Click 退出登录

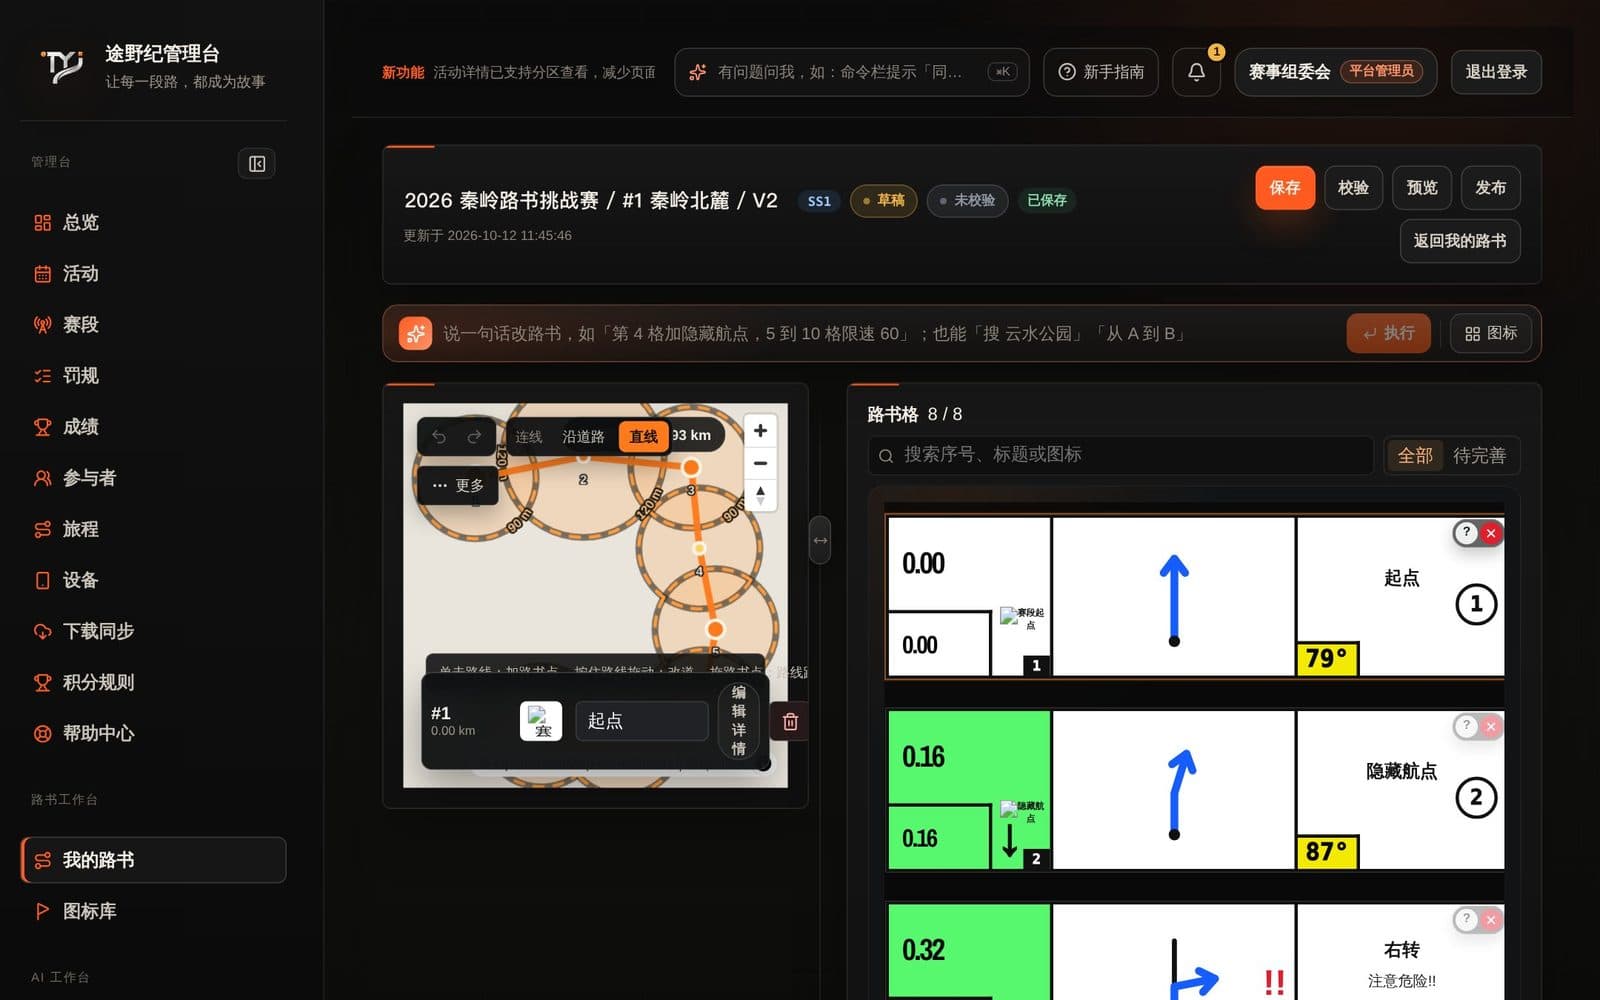pos(1496,72)
